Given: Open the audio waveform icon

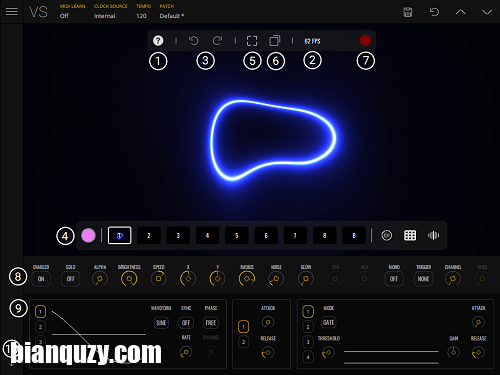Looking at the screenshot, I should (x=433, y=235).
